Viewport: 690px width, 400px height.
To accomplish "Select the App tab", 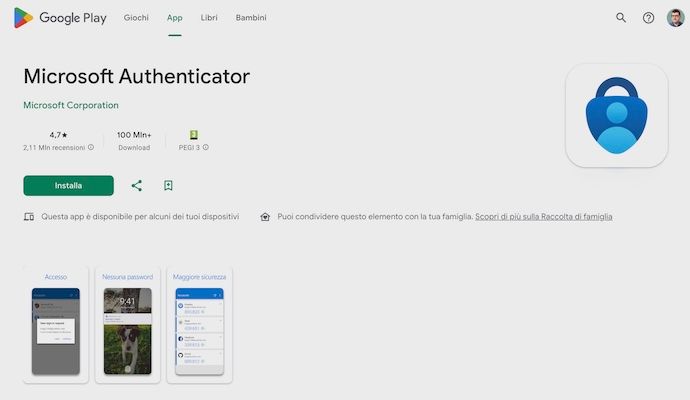I will pos(175,18).
